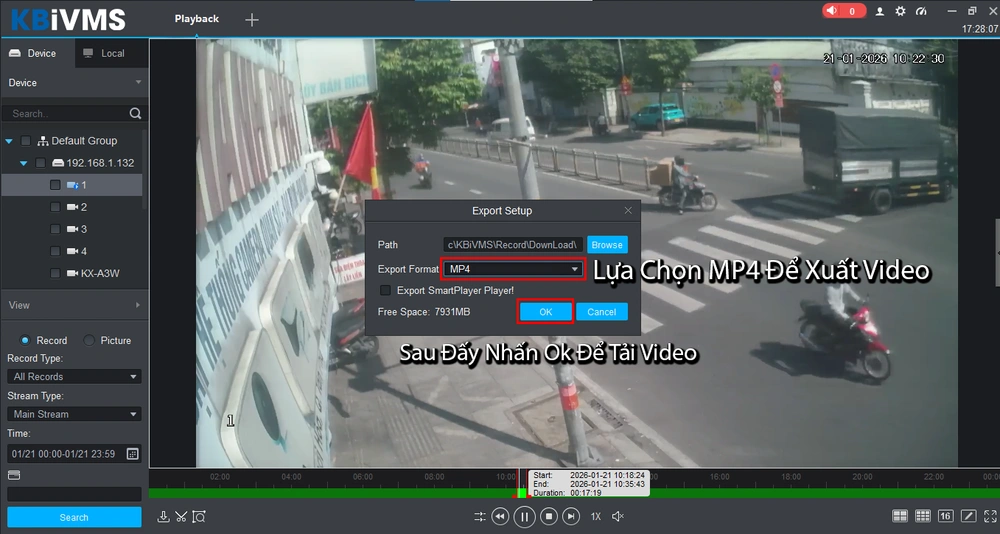Image resolution: width=1000 pixels, height=534 pixels.
Task: Open the system performance gauge icon
Action: pyautogui.click(x=920, y=11)
